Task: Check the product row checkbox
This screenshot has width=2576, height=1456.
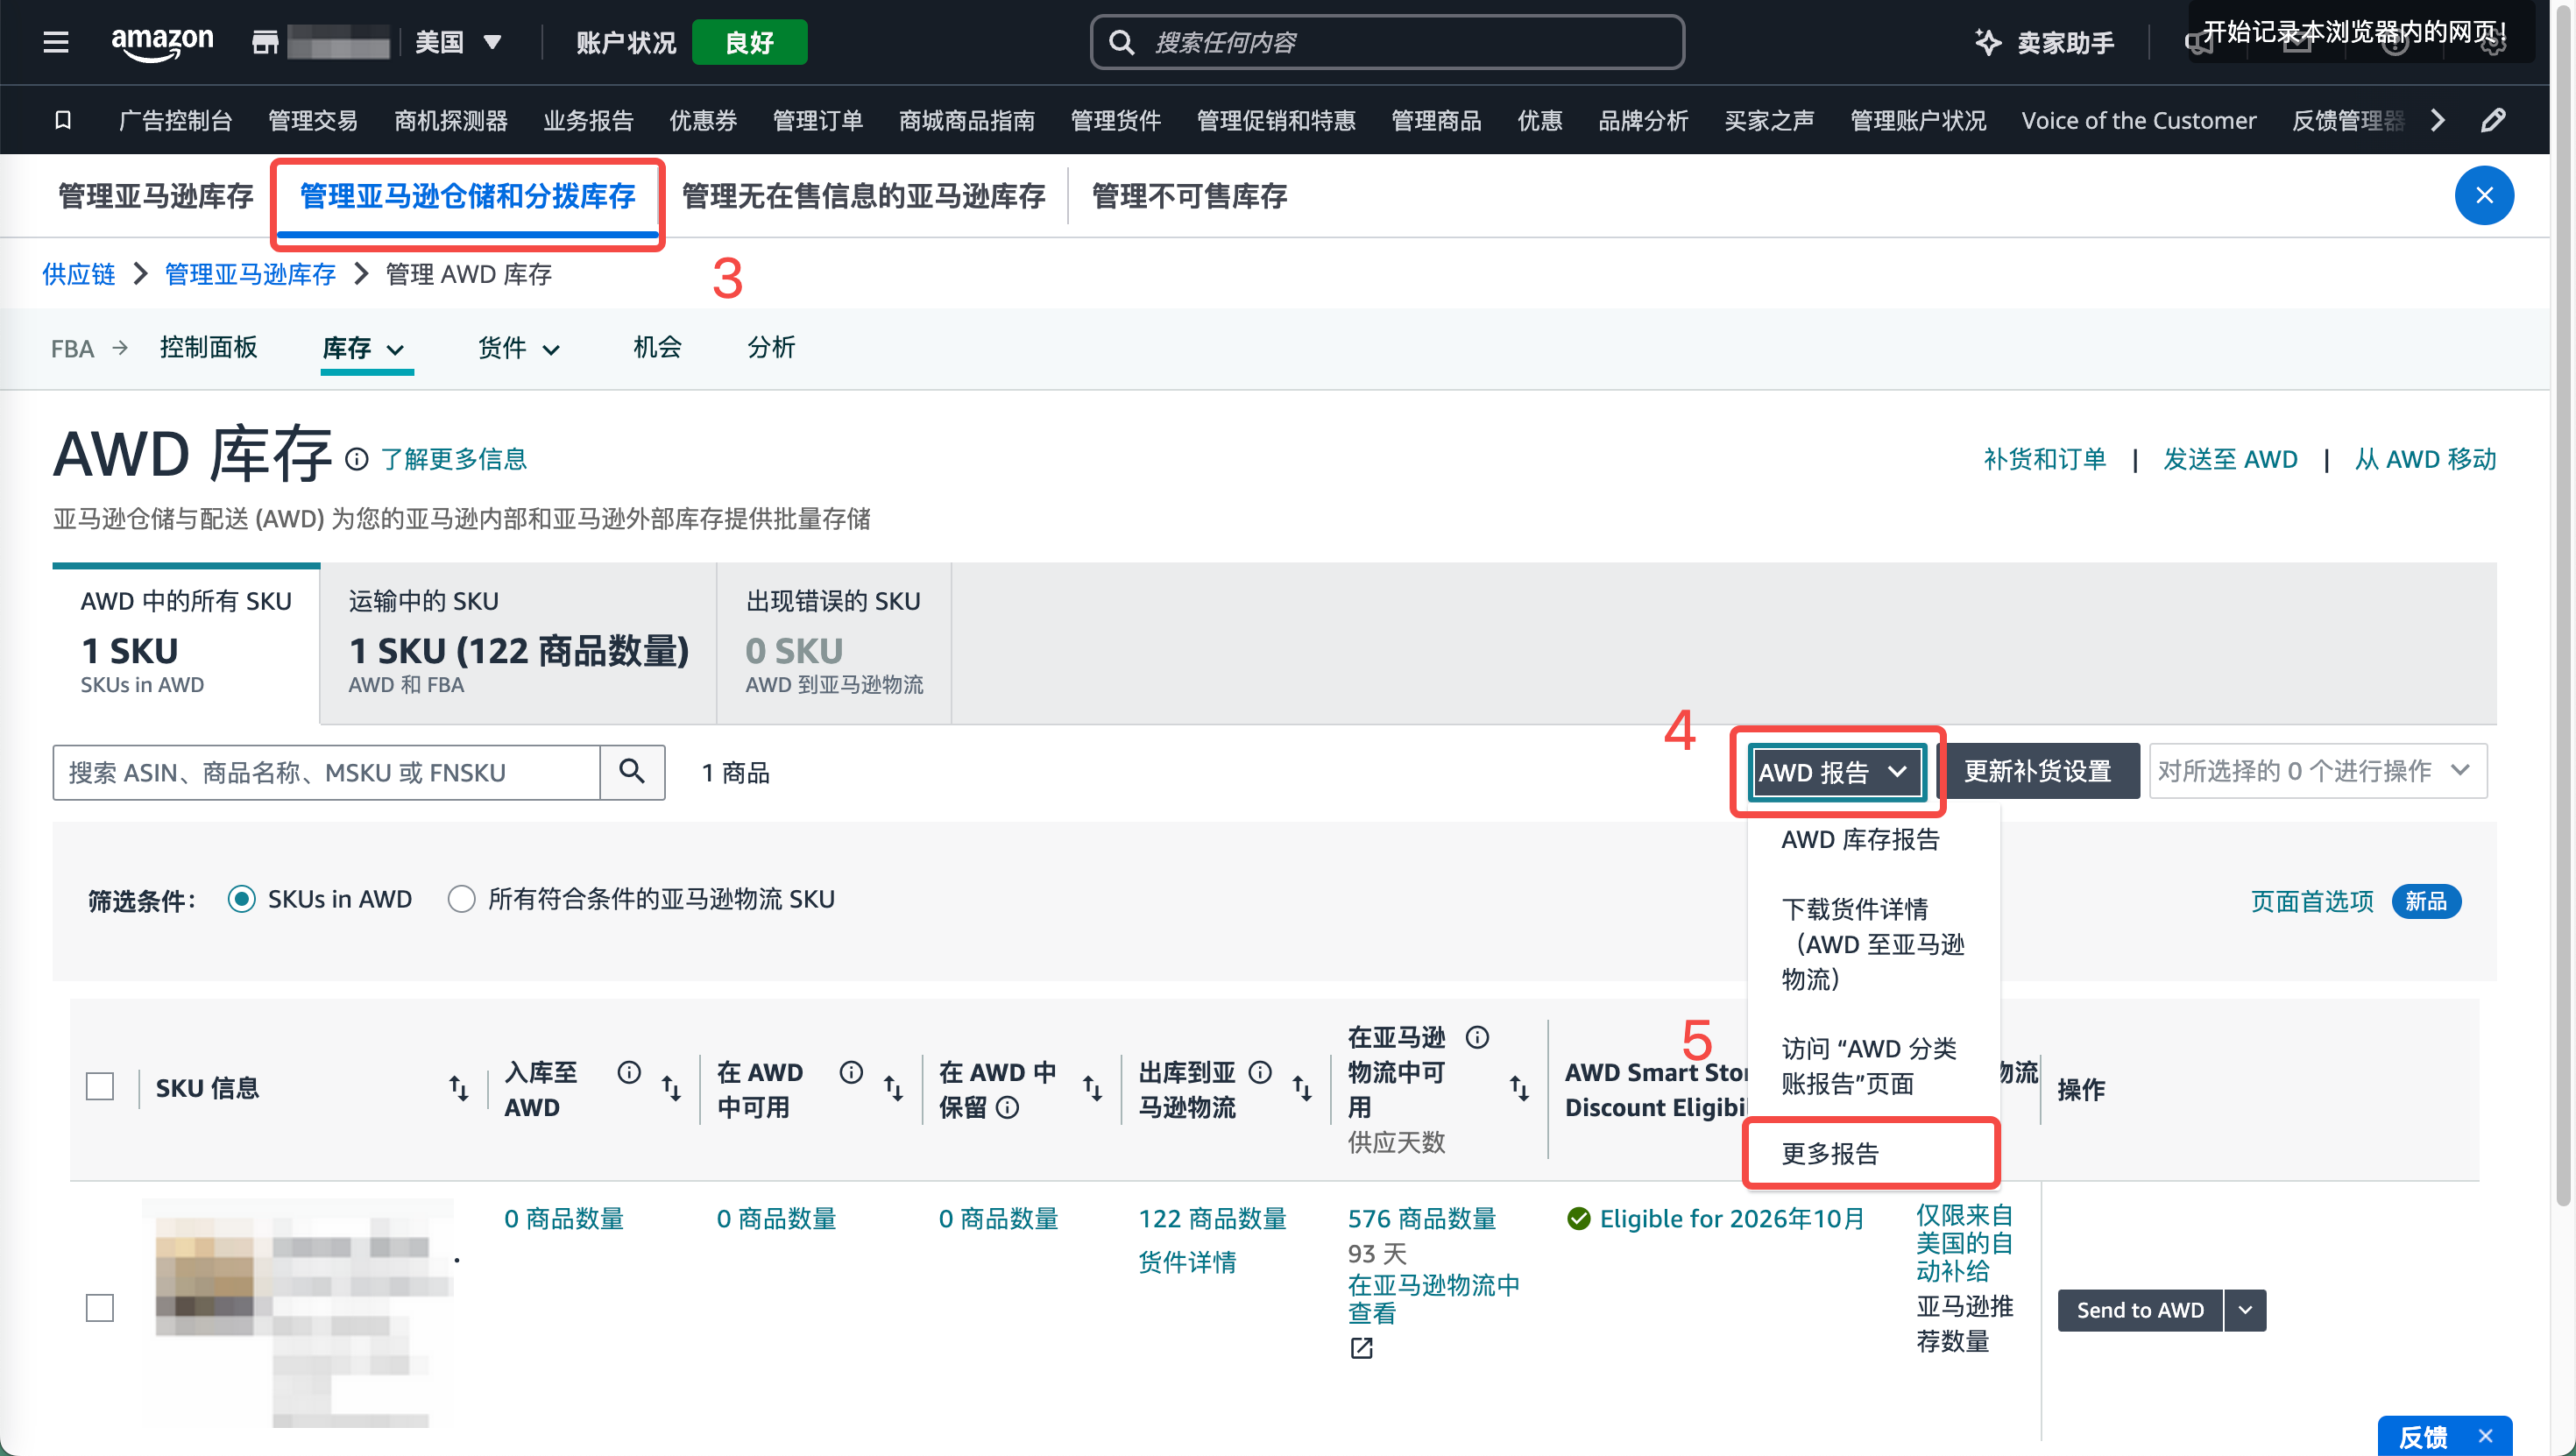Action: 100,1308
